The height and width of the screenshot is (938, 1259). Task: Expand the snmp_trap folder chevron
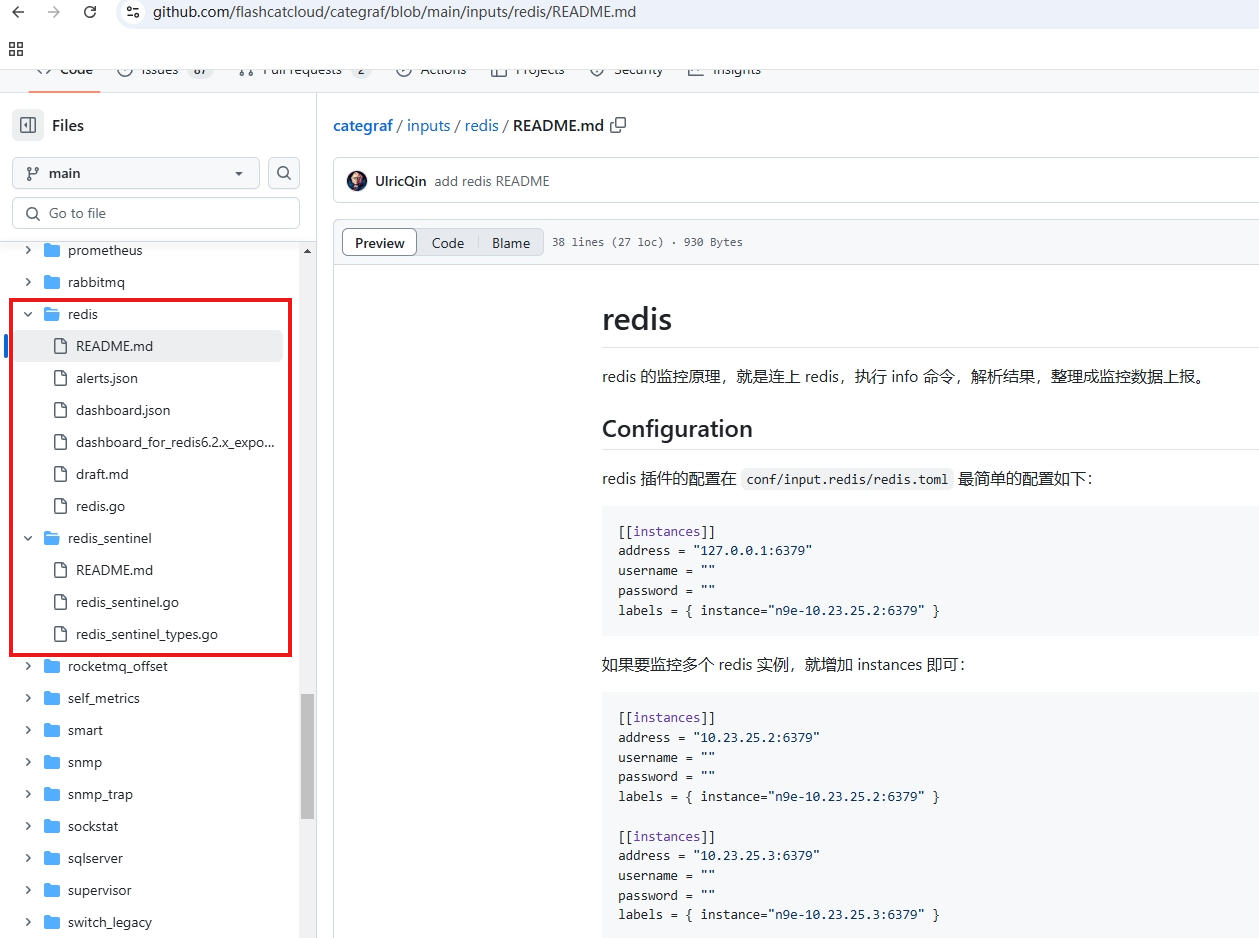pyautogui.click(x=28, y=794)
